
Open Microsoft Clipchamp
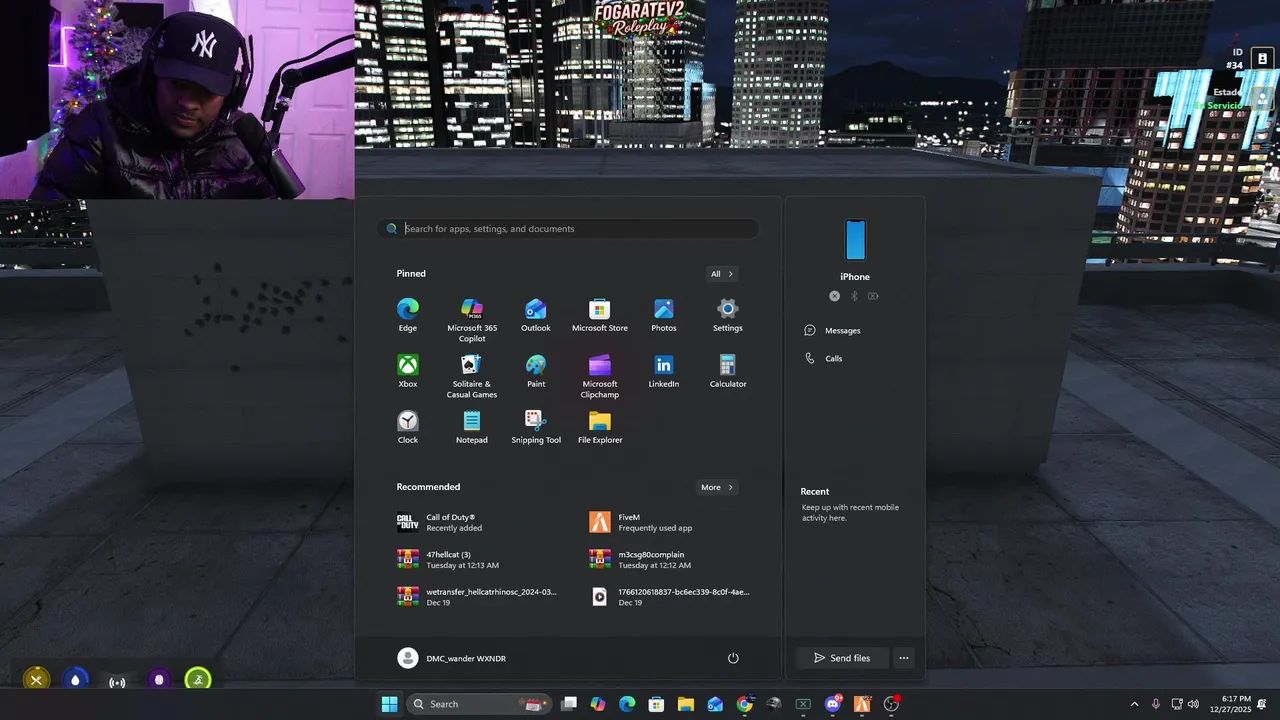pyautogui.click(x=600, y=376)
